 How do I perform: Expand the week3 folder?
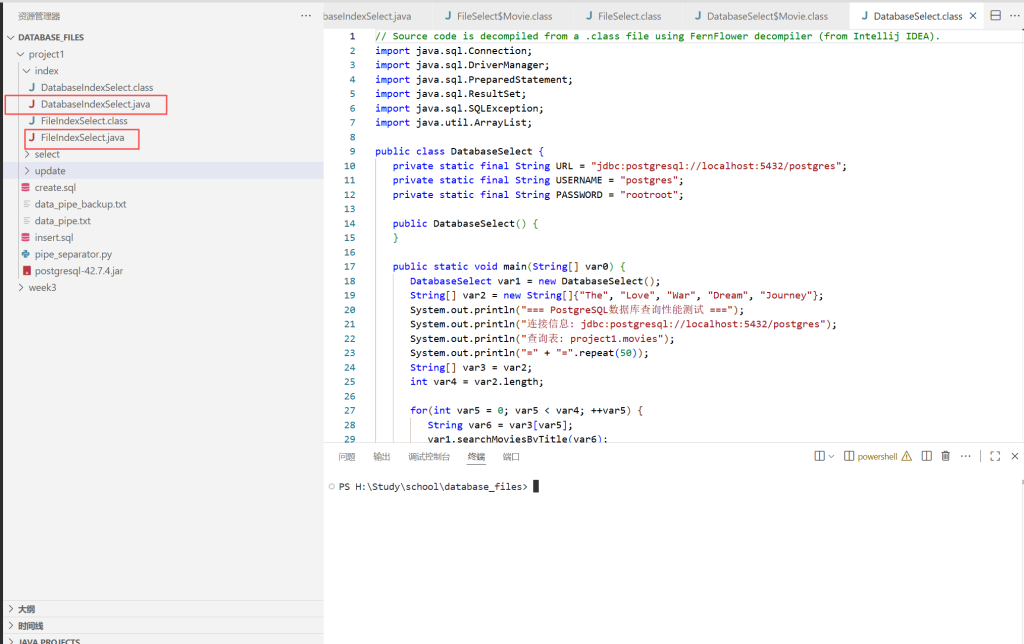42,287
